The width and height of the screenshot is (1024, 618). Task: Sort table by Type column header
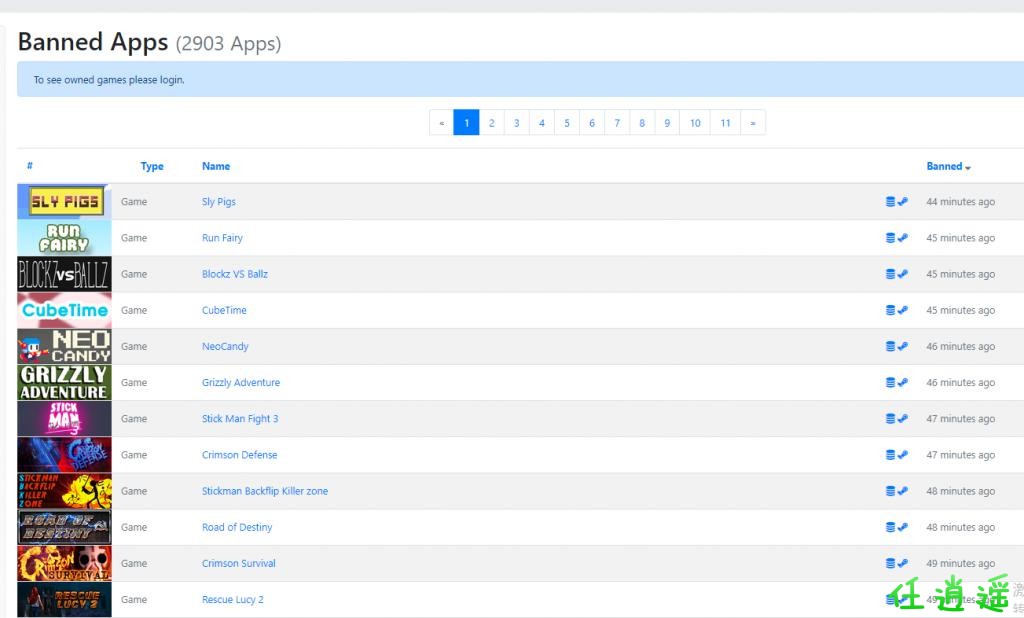152,167
